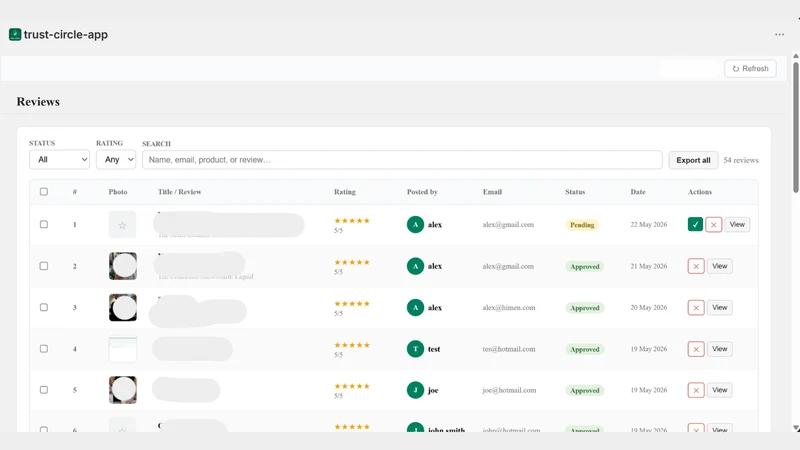Click the trust-circle-app logo icon
Image resolution: width=800 pixels, height=450 pixels.
point(15,34)
